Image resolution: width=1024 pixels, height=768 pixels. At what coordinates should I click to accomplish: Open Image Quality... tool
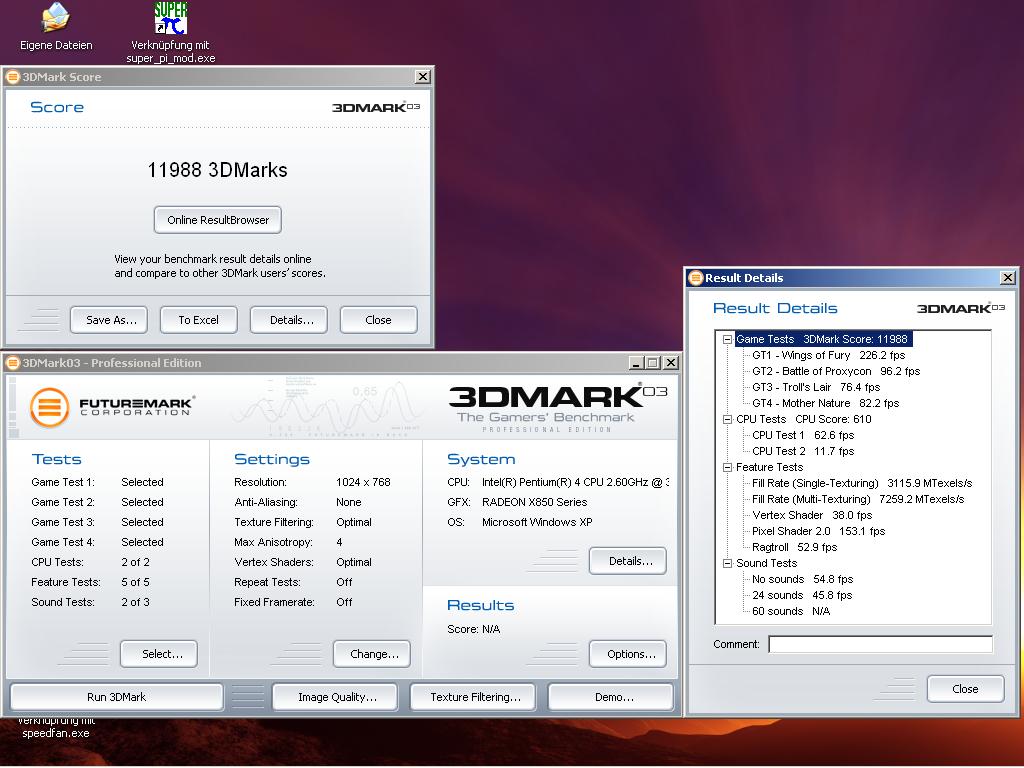(x=334, y=697)
